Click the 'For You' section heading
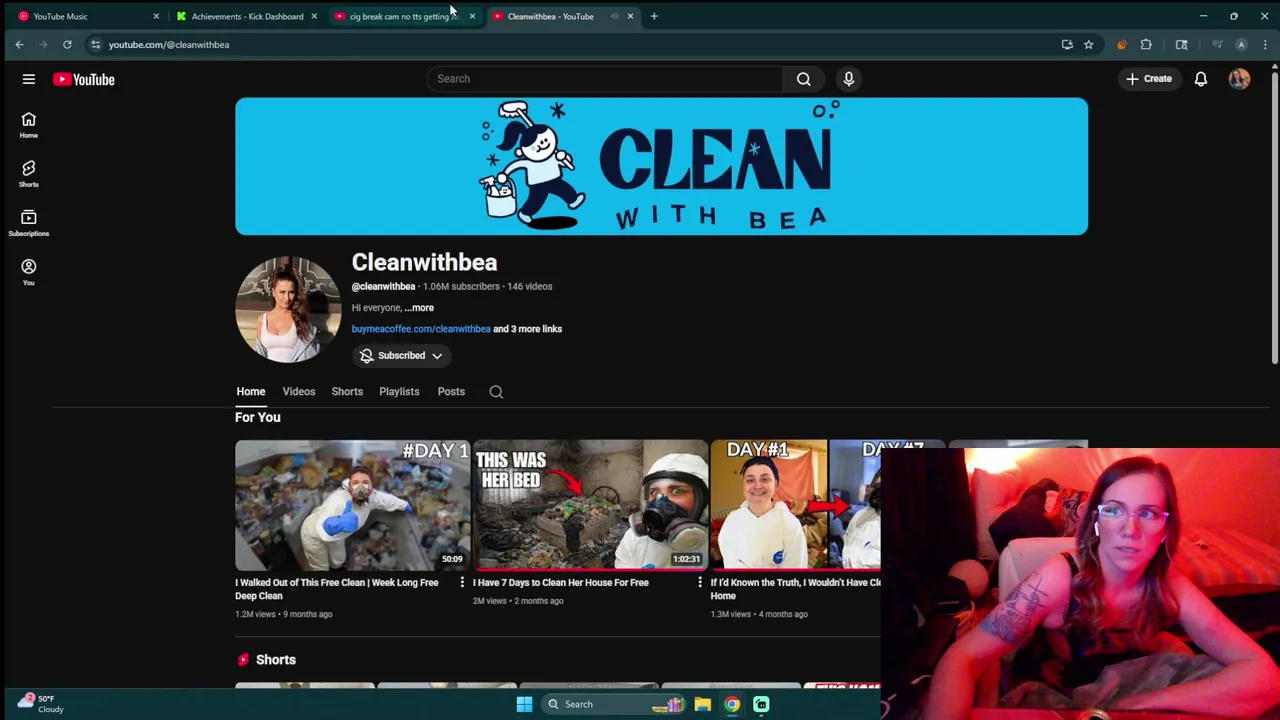 pyautogui.click(x=258, y=417)
